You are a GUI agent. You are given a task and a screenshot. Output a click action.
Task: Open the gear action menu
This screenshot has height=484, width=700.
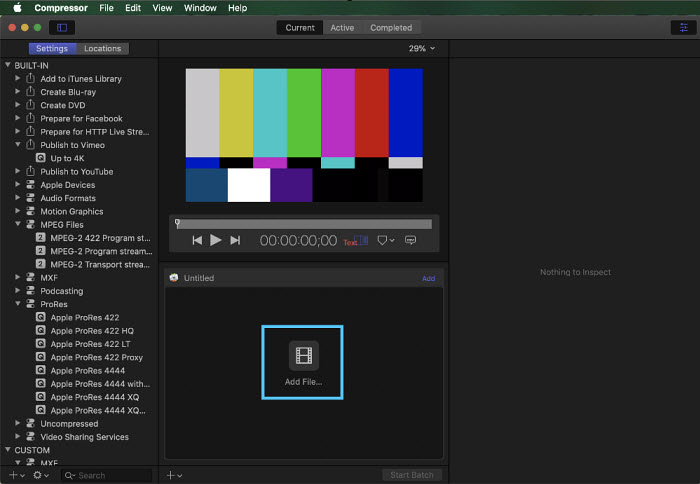click(x=41, y=476)
